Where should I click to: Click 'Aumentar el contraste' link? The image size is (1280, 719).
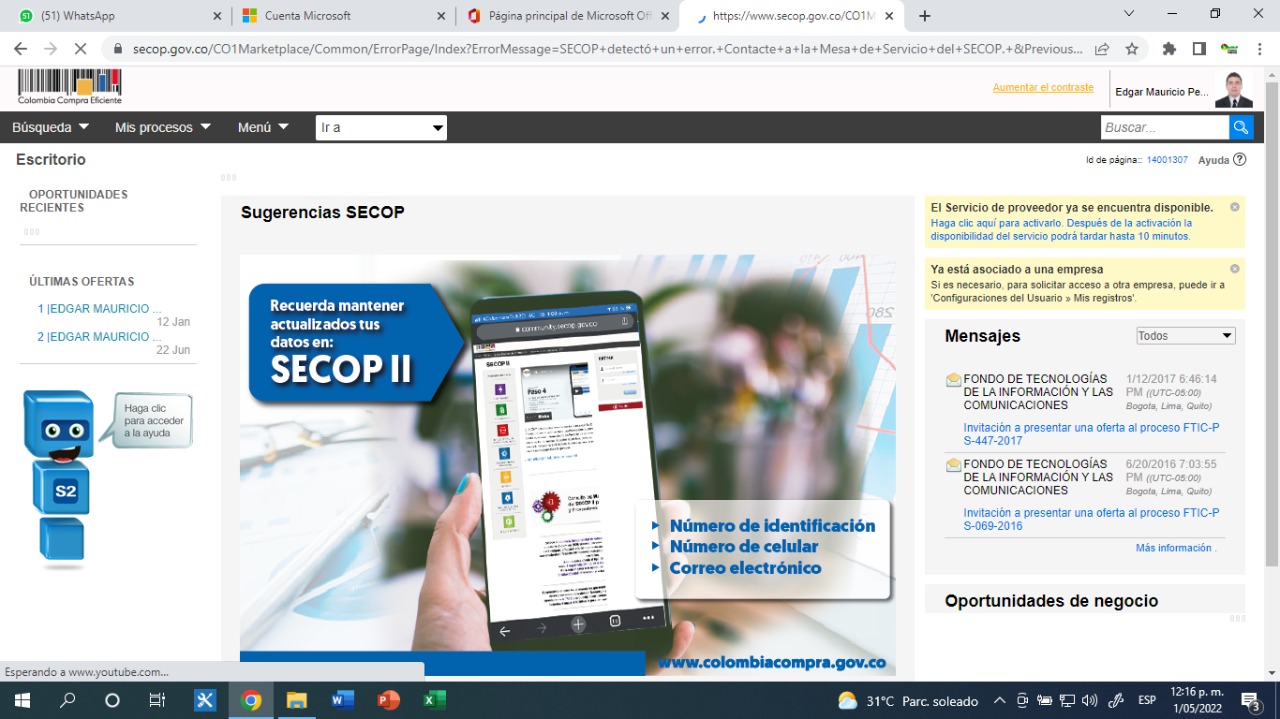(x=1043, y=88)
